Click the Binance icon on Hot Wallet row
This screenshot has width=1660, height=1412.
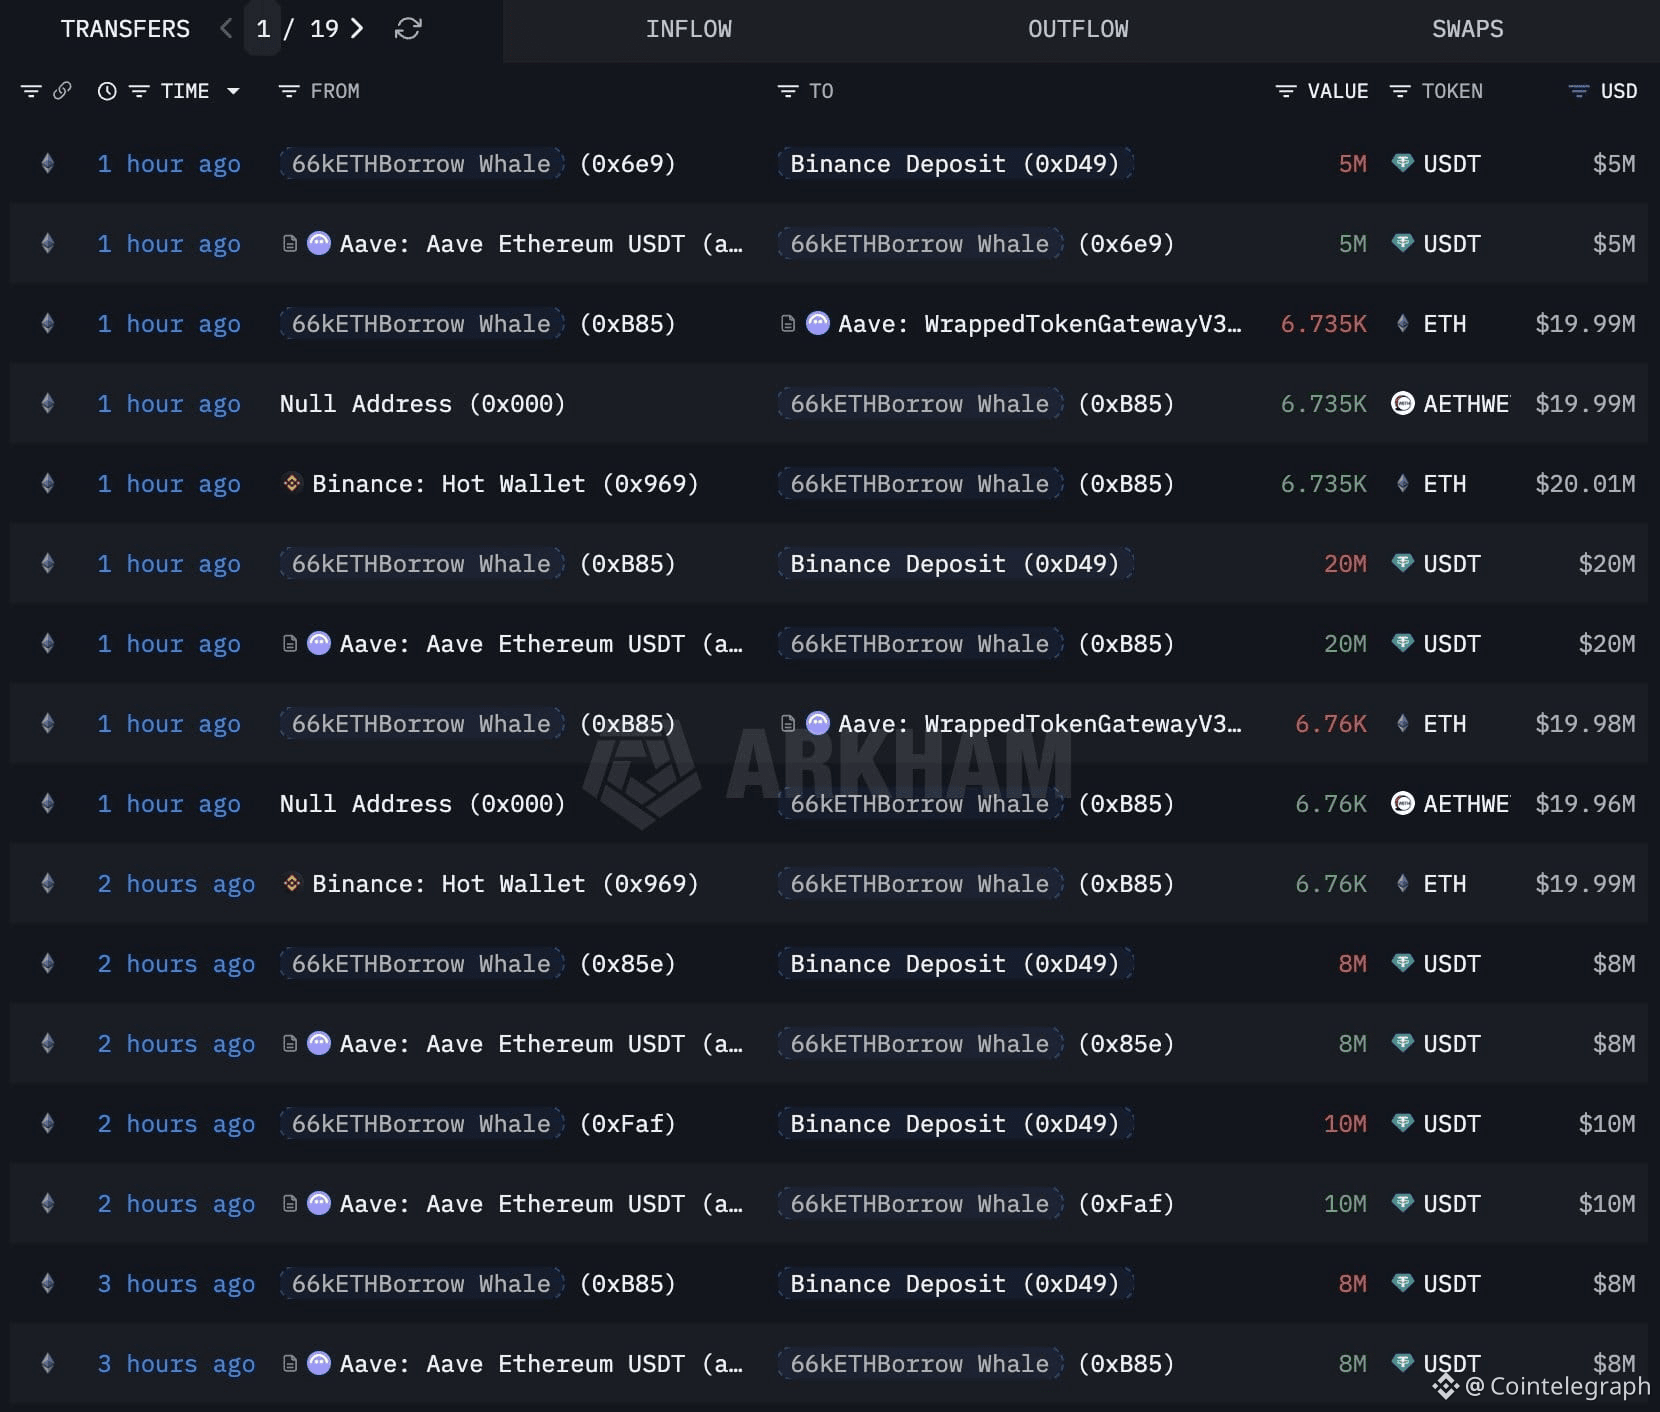click(291, 483)
